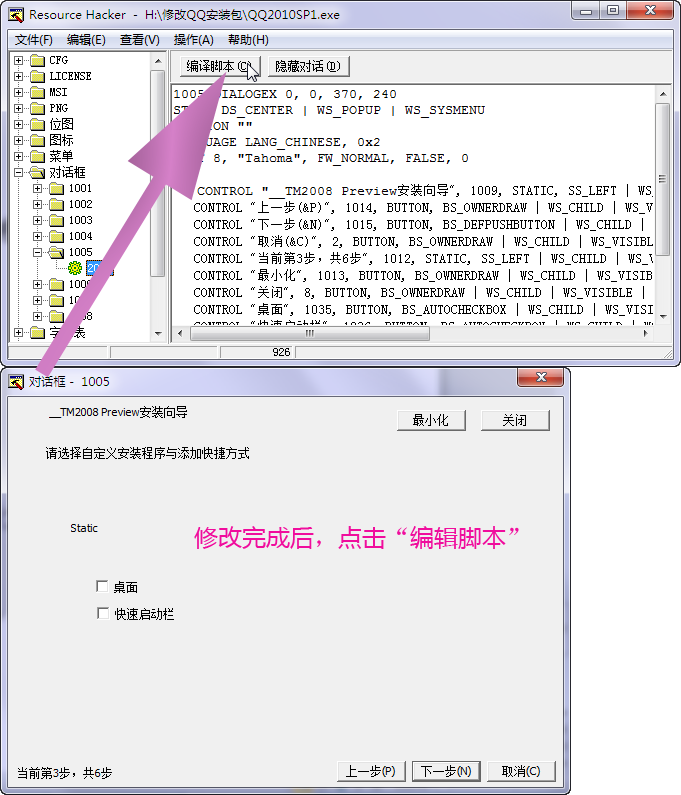Select the CFG folder icon in tree
The image size is (681, 795).
click(38, 60)
